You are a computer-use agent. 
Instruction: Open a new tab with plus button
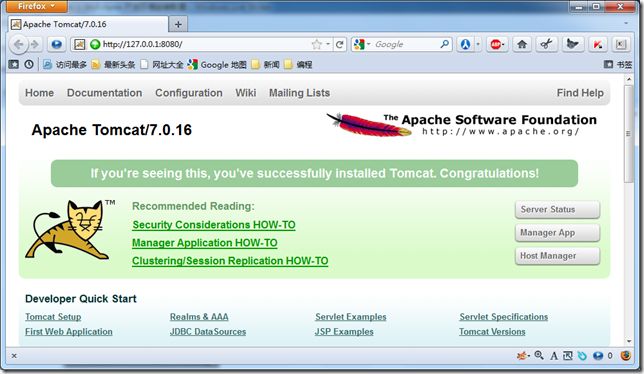click(x=178, y=25)
